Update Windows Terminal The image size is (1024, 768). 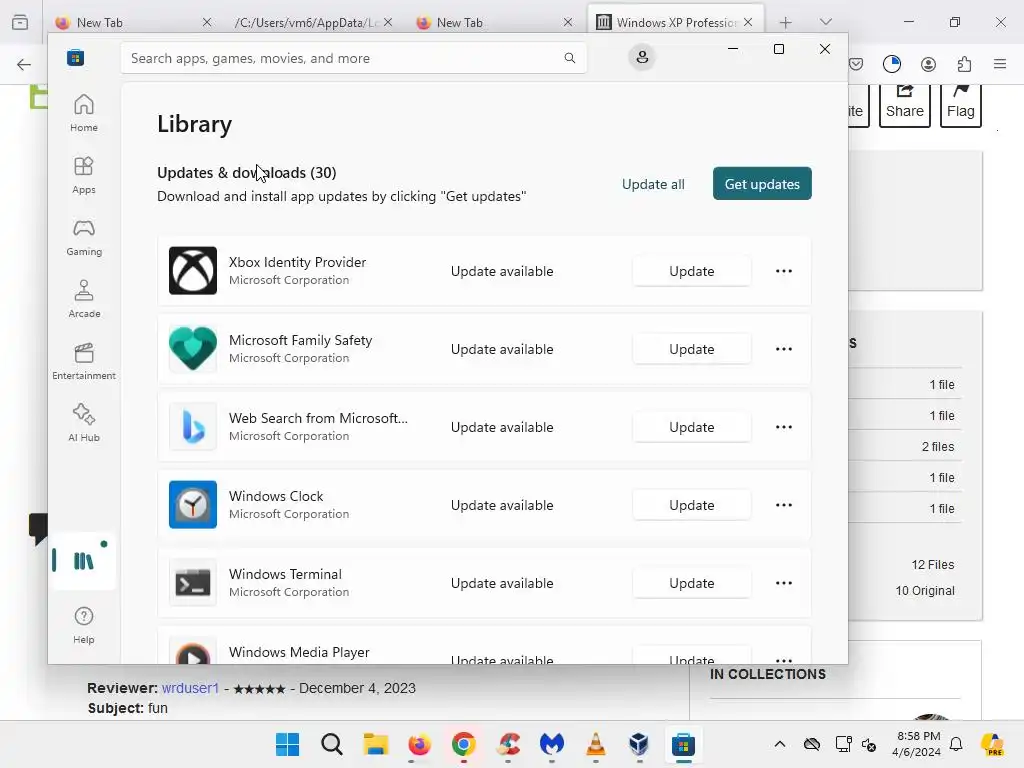pos(692,583)
